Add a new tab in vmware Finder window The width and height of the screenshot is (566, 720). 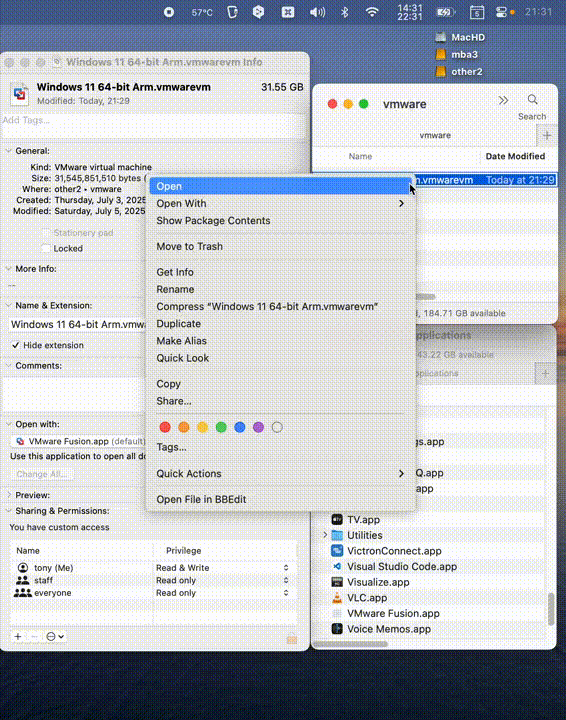click(547, 135)
